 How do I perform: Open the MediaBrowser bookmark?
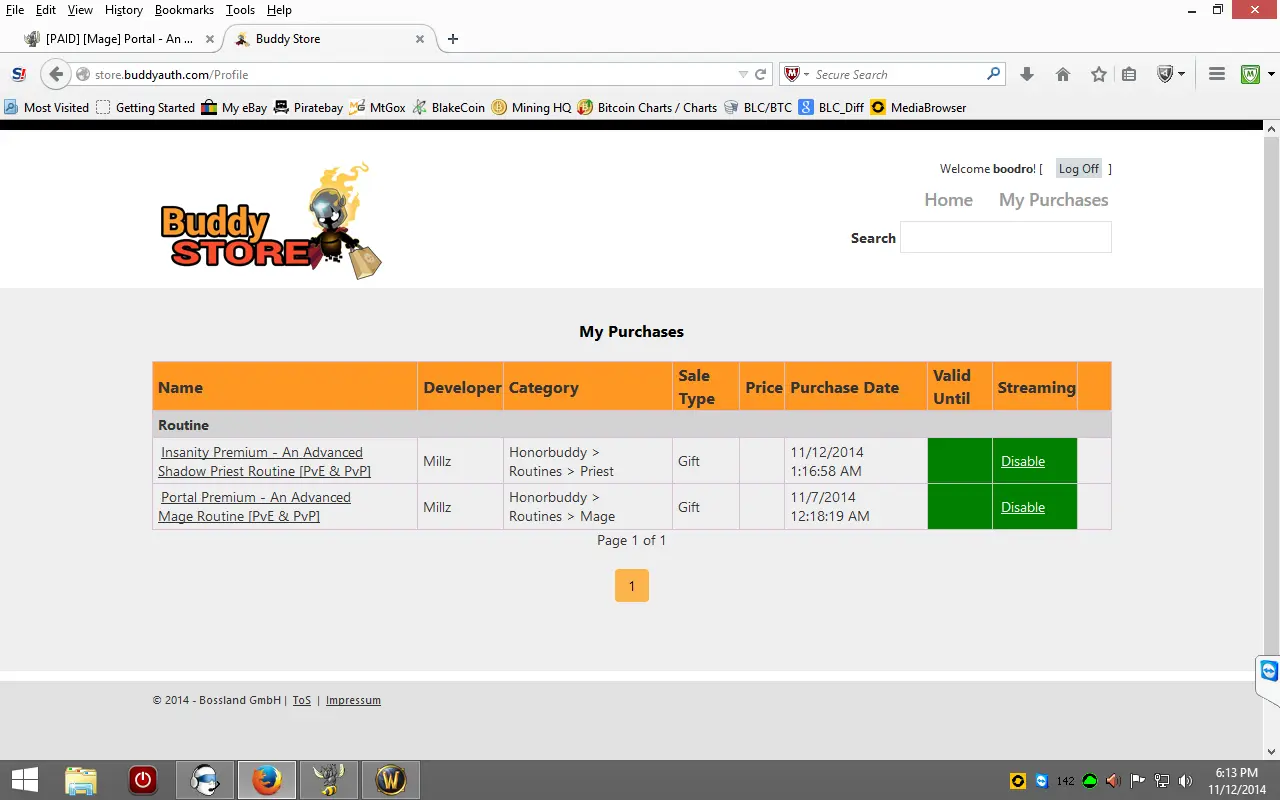click(918, 108)
